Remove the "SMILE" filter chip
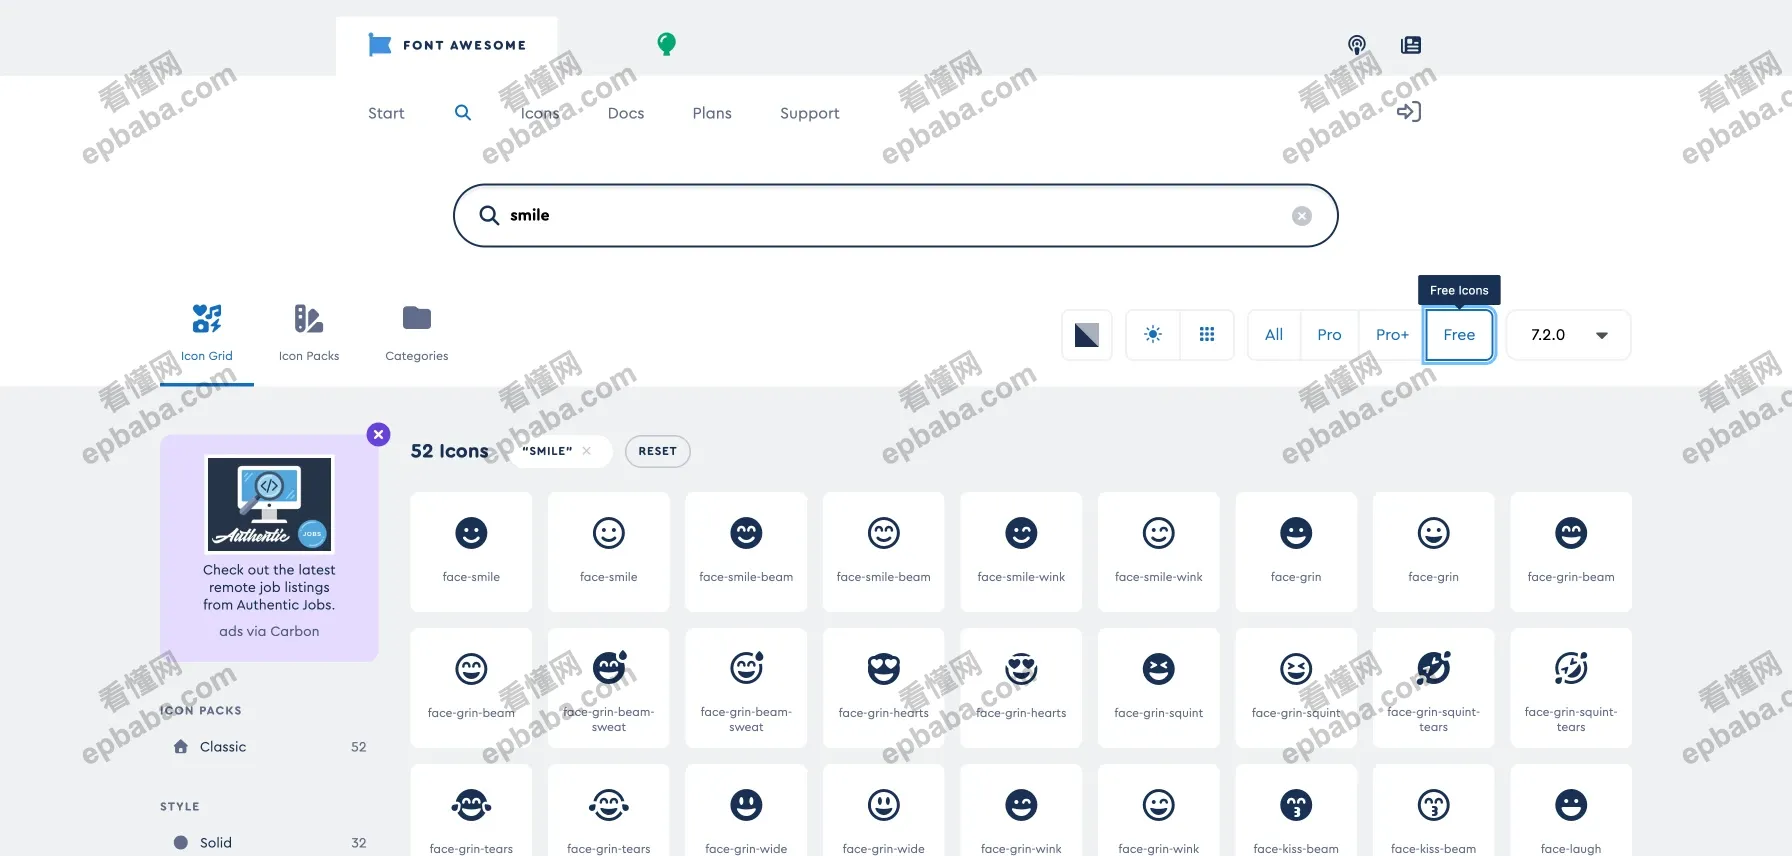1792x856 pixels. [x=586, y=451]
